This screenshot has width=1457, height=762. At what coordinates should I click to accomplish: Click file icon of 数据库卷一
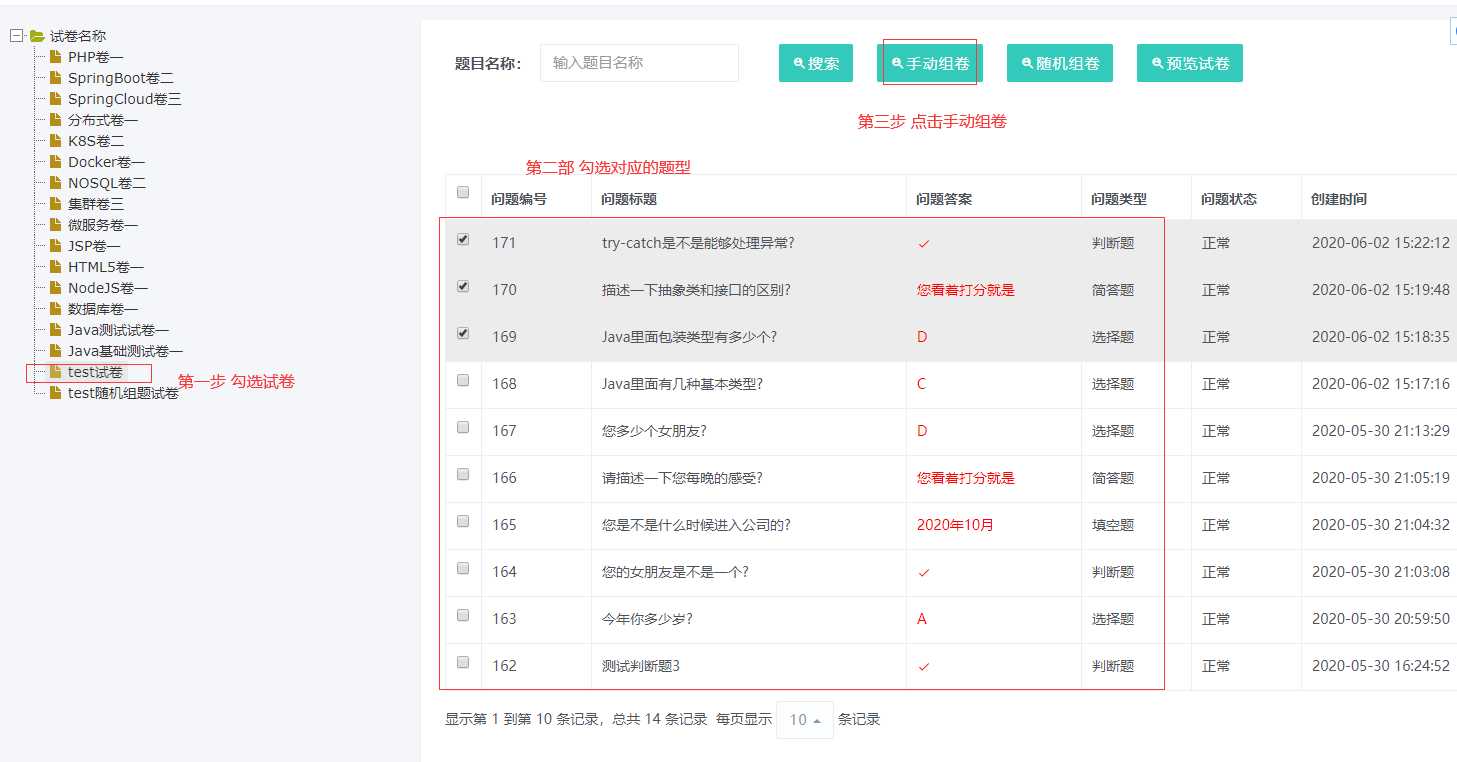(56, 309)
